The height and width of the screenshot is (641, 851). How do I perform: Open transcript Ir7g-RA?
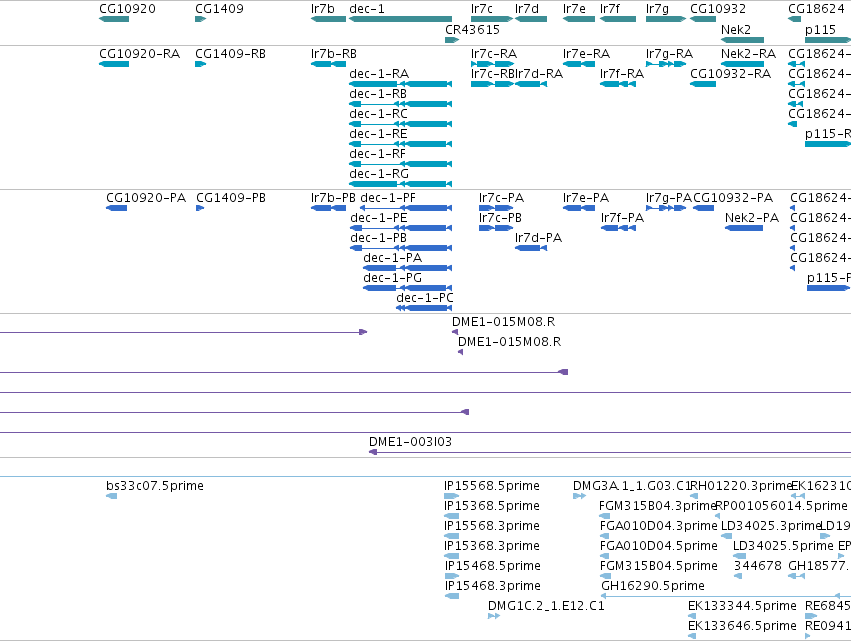[666, 64]
